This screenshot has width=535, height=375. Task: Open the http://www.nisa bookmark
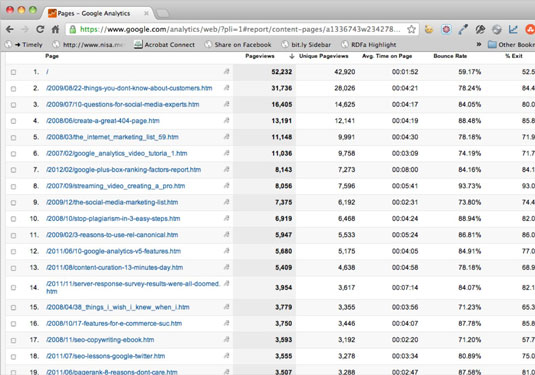88,44
